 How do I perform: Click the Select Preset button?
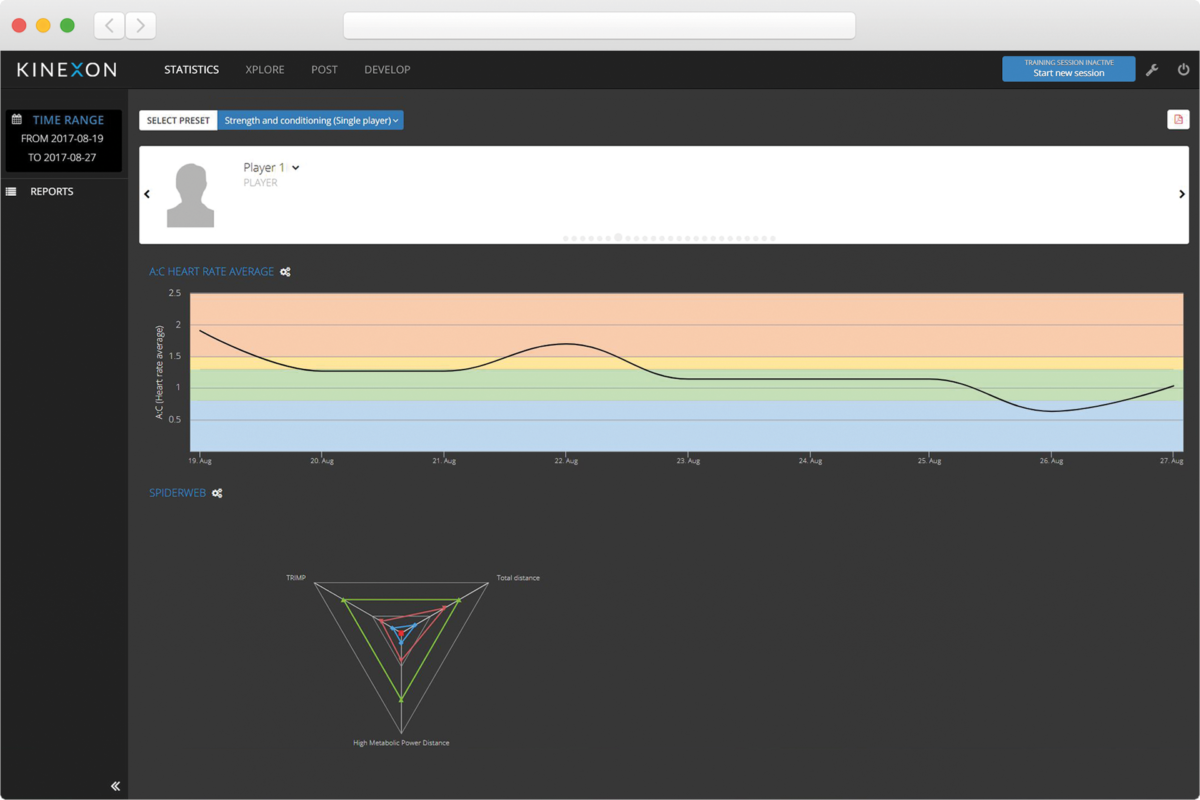coord(178,120)
